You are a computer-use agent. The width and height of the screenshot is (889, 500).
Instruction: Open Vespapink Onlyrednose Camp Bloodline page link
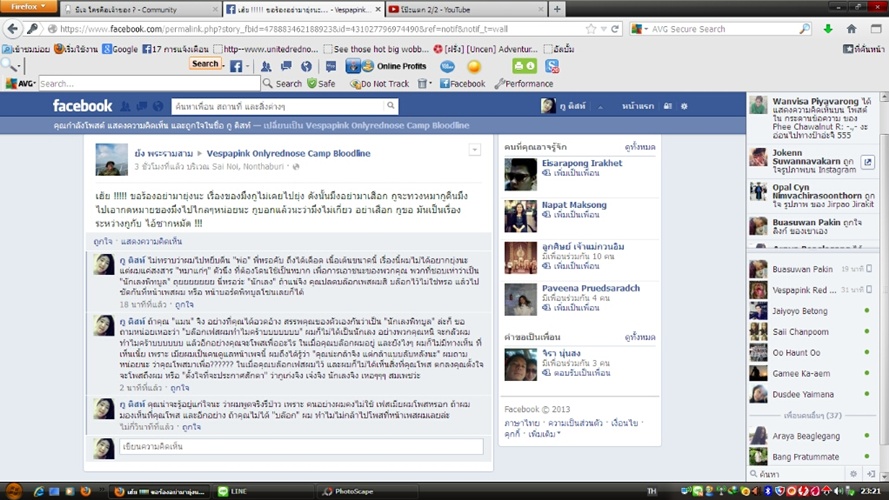[x=288, y=153]
